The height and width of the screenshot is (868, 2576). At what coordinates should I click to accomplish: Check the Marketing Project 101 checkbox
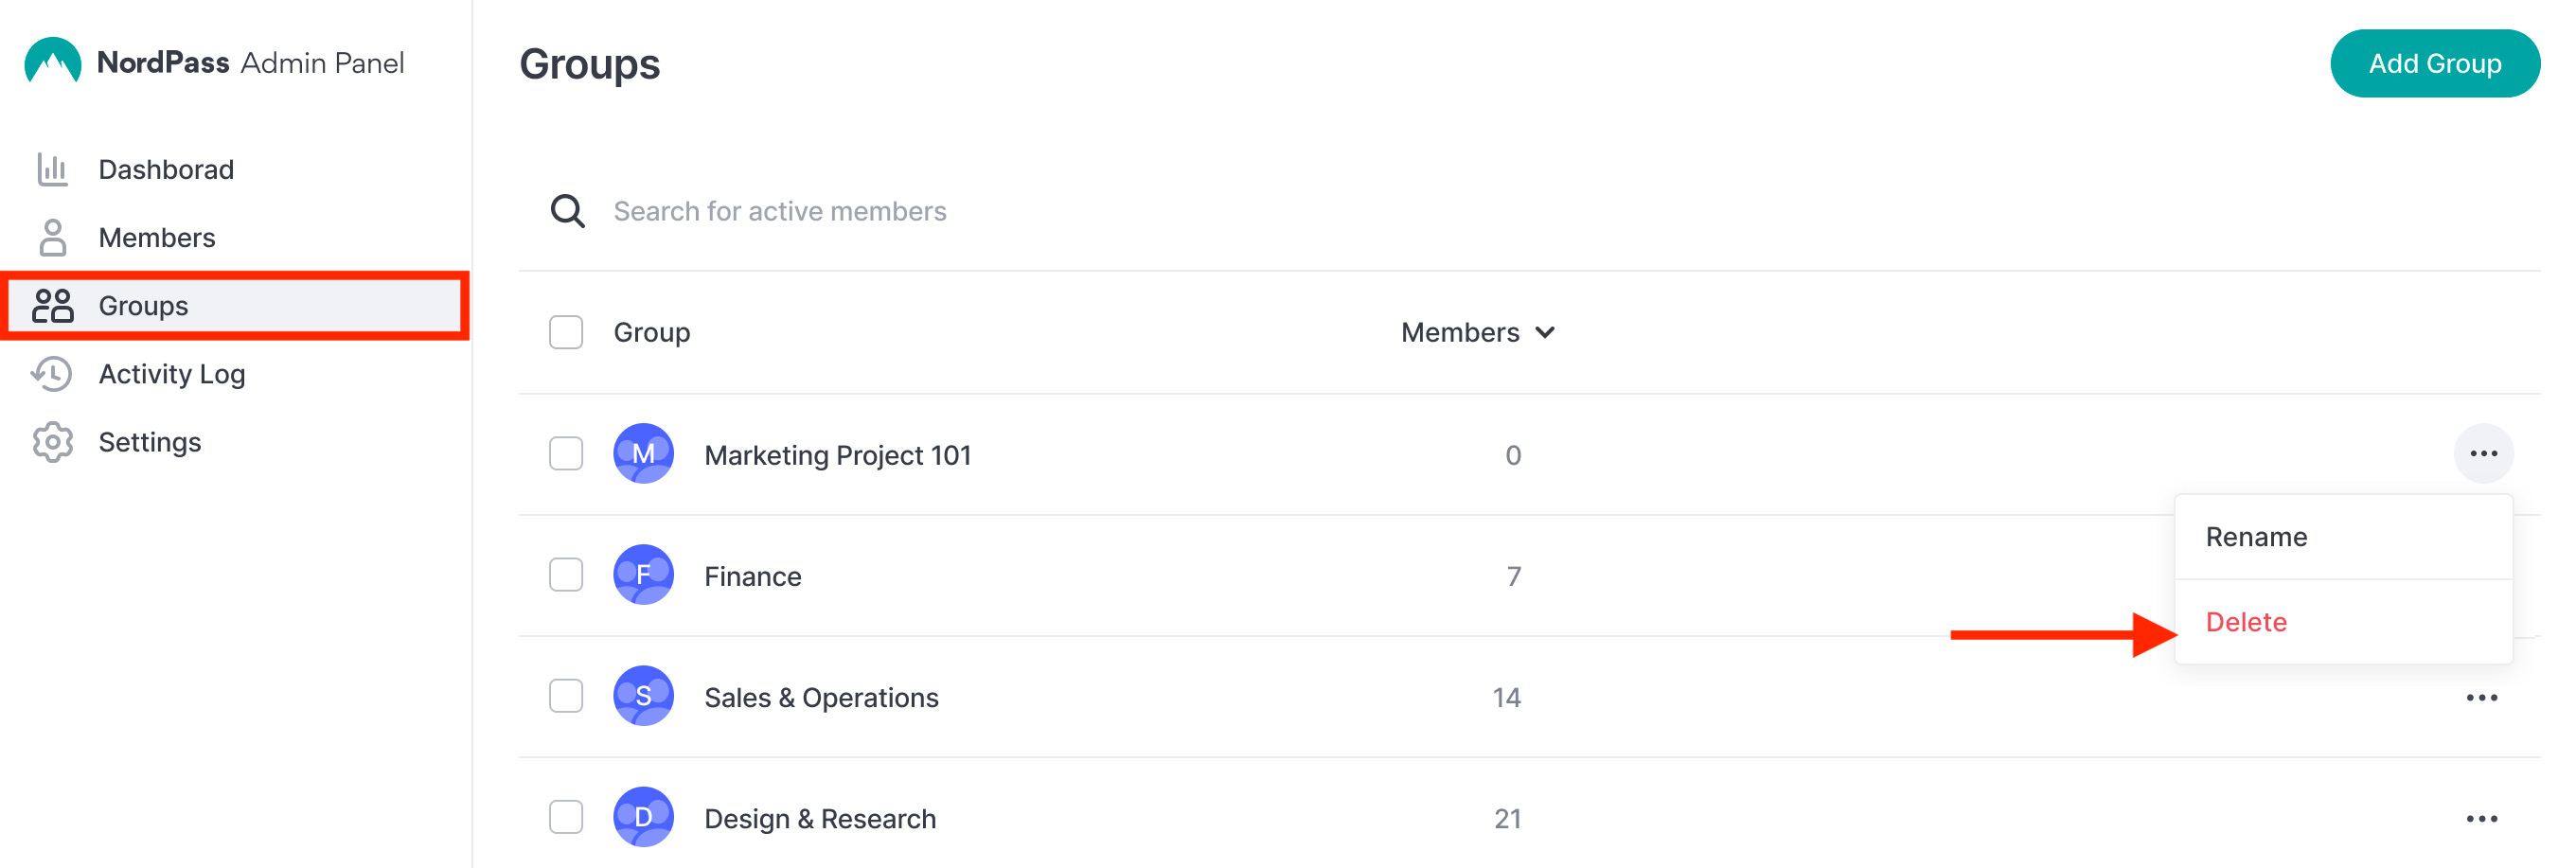click(566, 454)
